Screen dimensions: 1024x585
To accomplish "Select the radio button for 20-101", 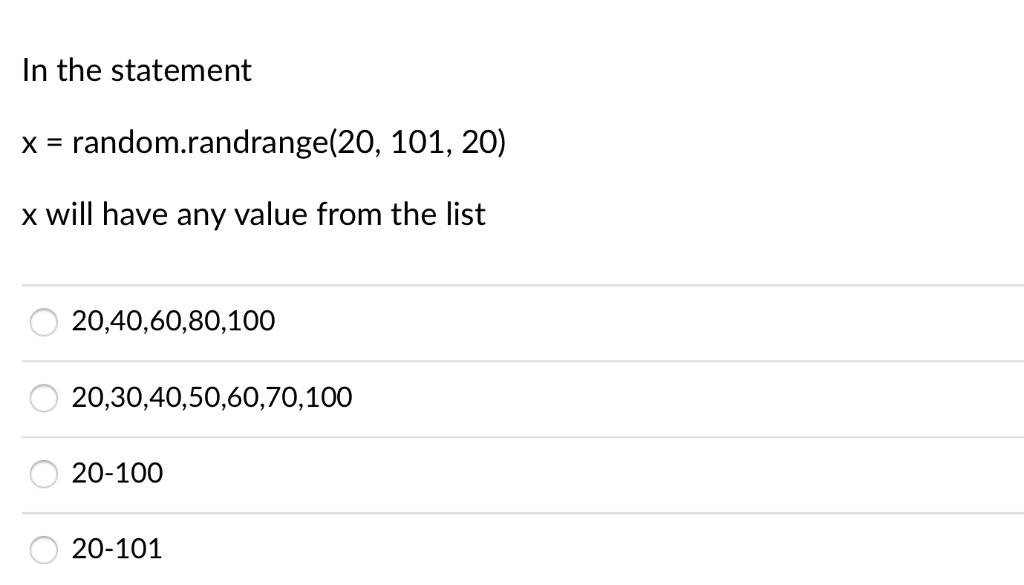I will pyautogui.click(x=43, y=549).
